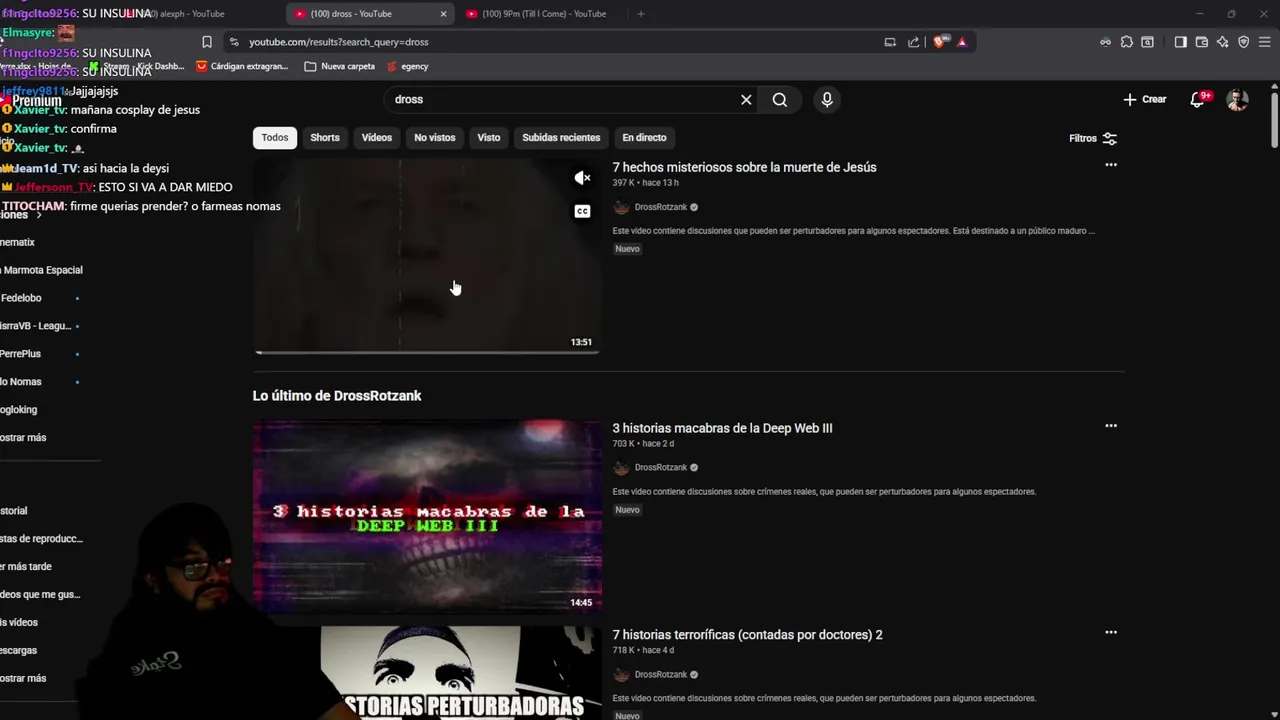Open Brave VPN shield icon

[1244, 42]
